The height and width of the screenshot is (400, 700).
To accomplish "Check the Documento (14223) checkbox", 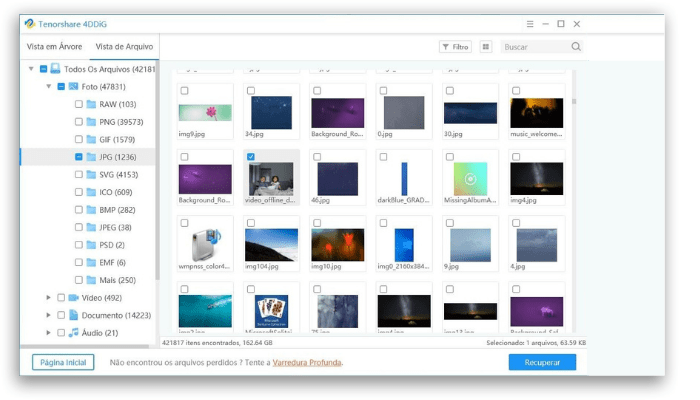I will pos(61,315).
